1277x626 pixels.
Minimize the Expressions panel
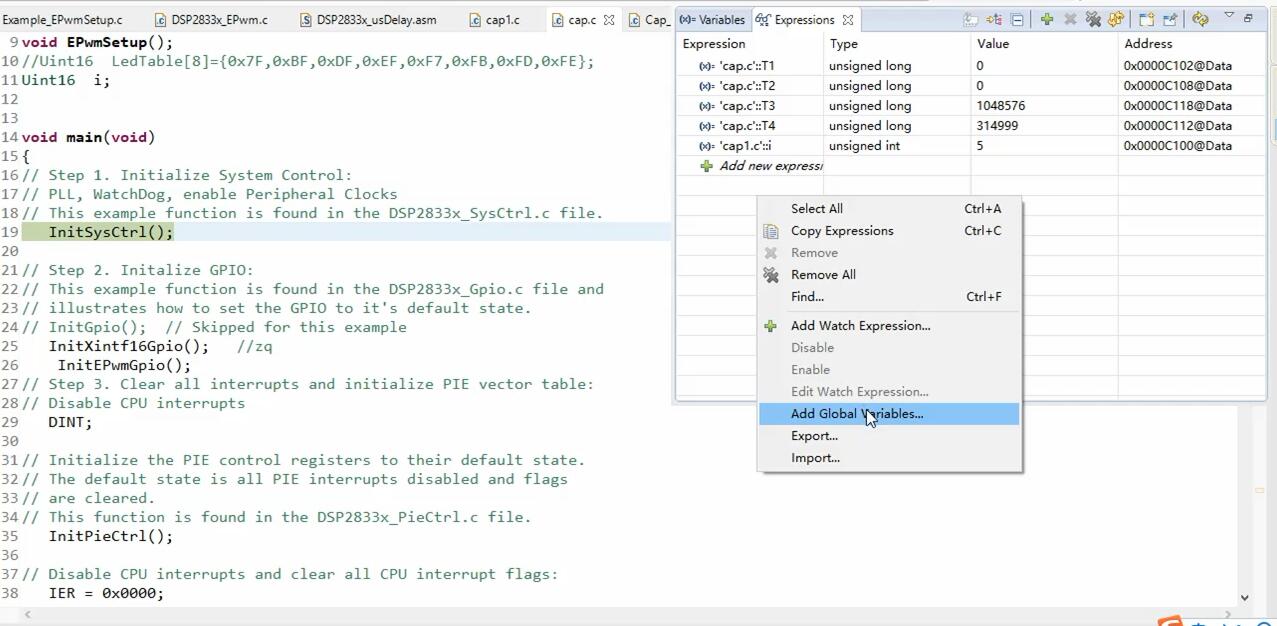1248,18
